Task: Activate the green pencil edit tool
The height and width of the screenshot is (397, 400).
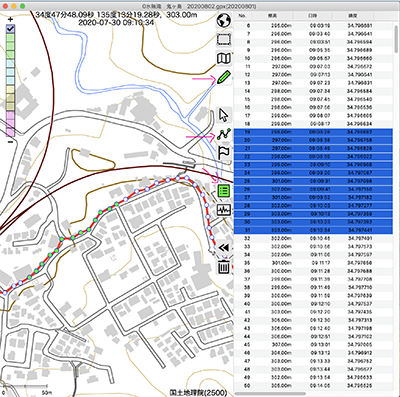Action: pos(224,77)
